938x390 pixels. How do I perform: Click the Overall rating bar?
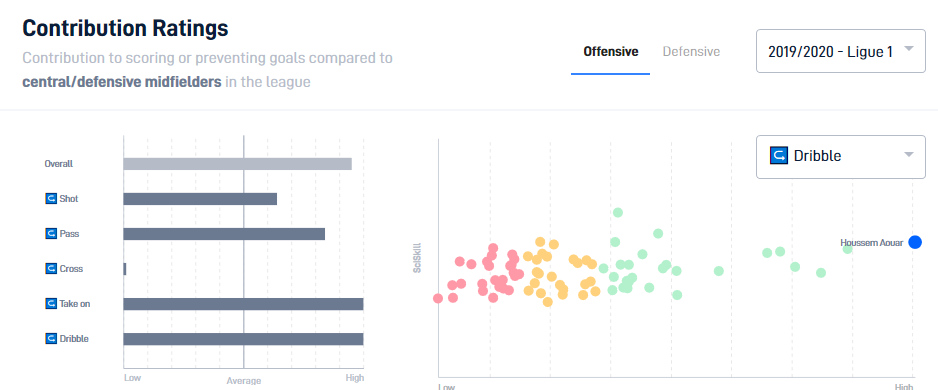pos(237,164)
